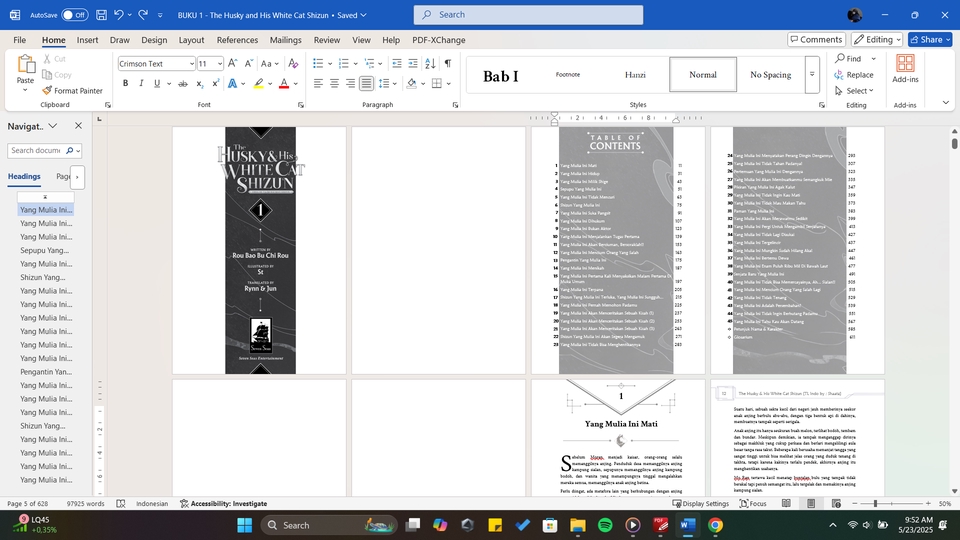
Task: Toggle Show/Hide paragraph marks
Action: coord(448,63)
